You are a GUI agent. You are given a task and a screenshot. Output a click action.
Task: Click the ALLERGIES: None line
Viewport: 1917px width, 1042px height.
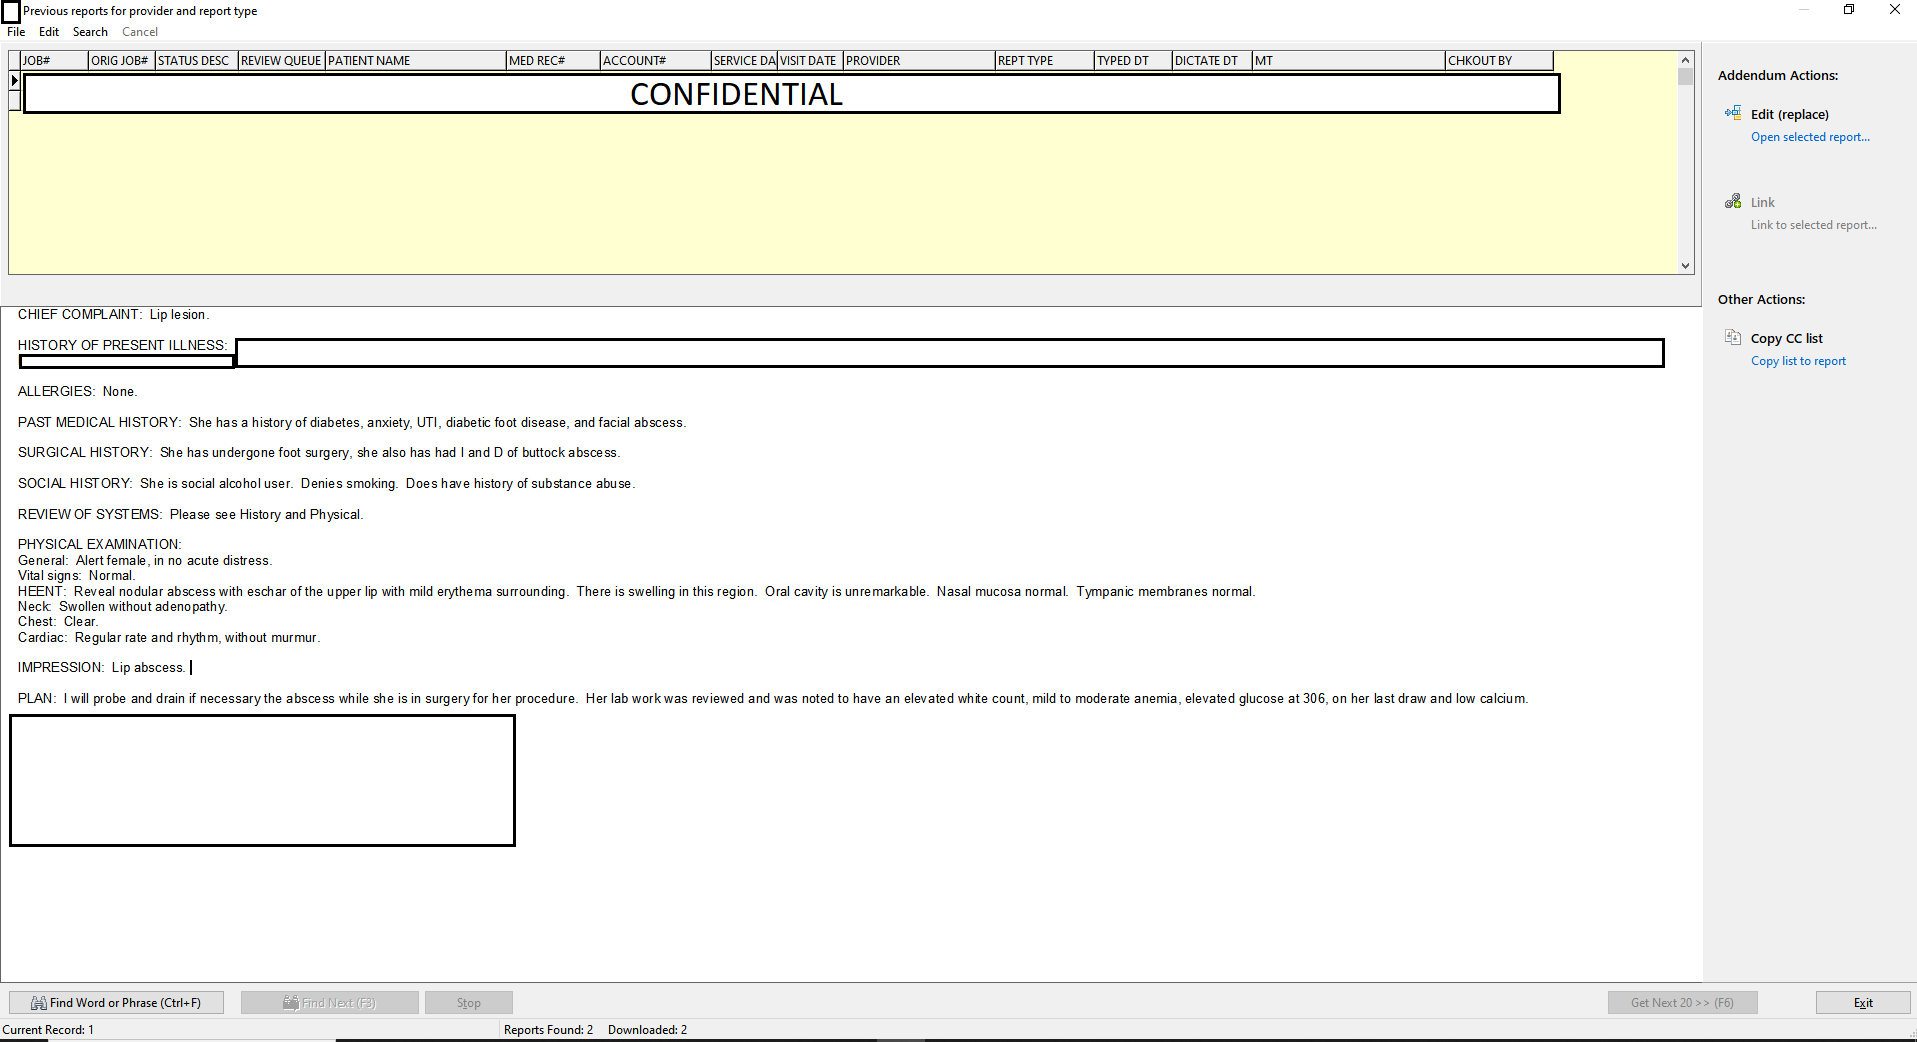click(x=78, y=392)
